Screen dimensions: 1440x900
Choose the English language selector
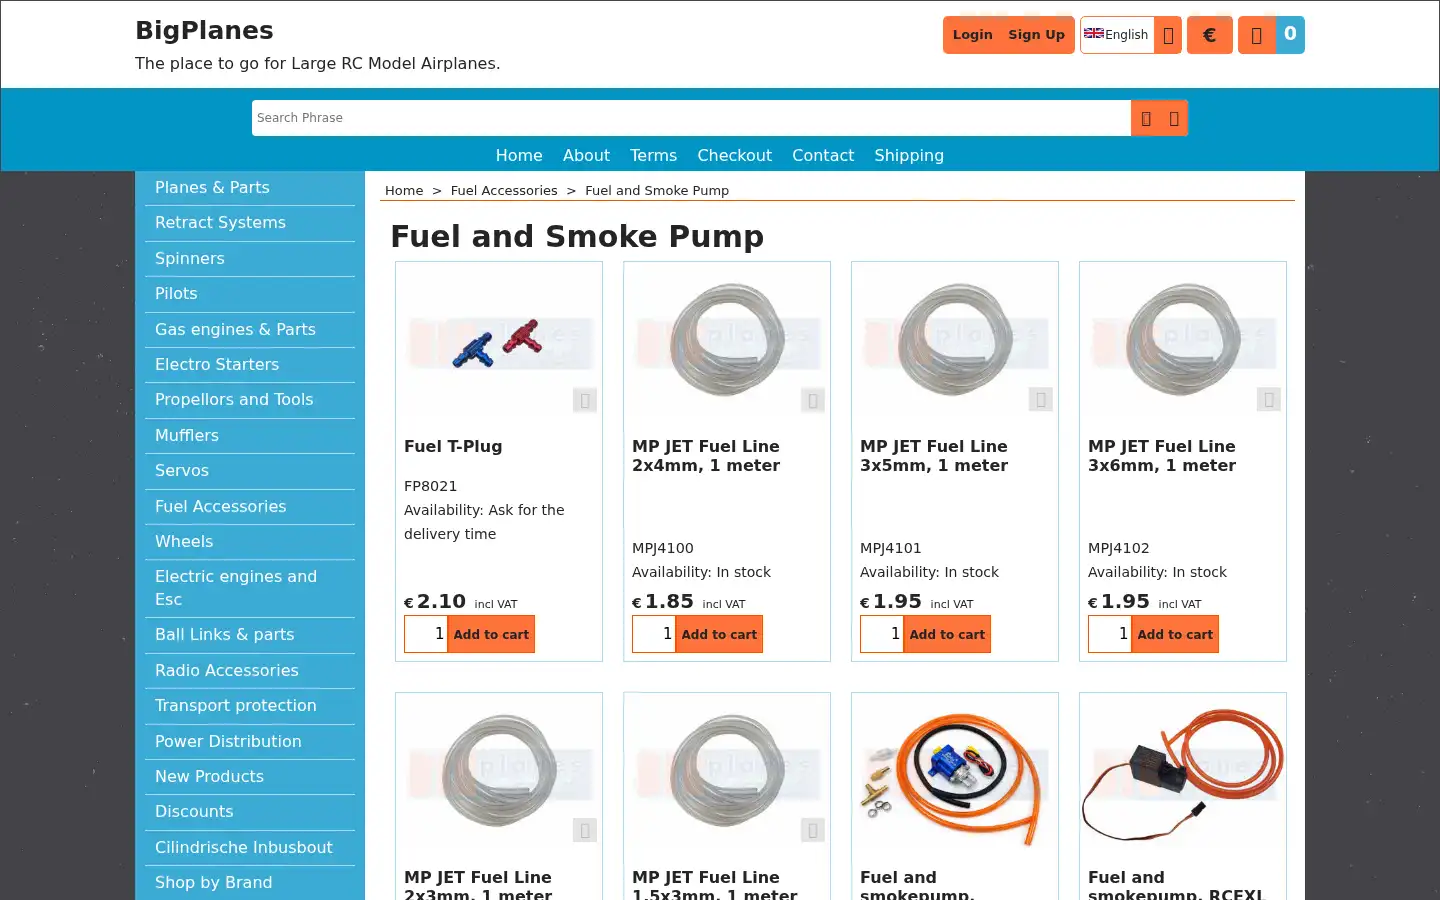pyautogui.click(x=1117, y=35)
